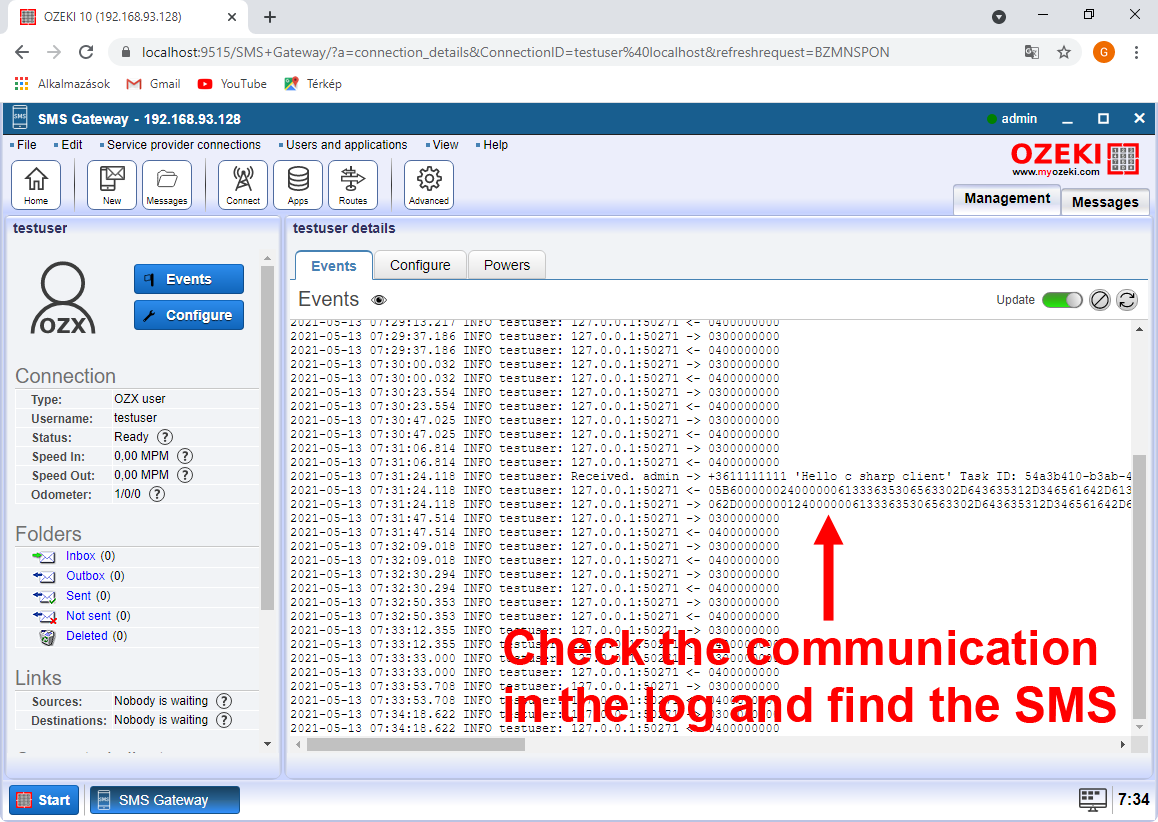Image resolution: width=1158 pixels, height=822 pixels.
Task: Click the left panel vertical scrollbar thumb
Action: pos(267,438)
